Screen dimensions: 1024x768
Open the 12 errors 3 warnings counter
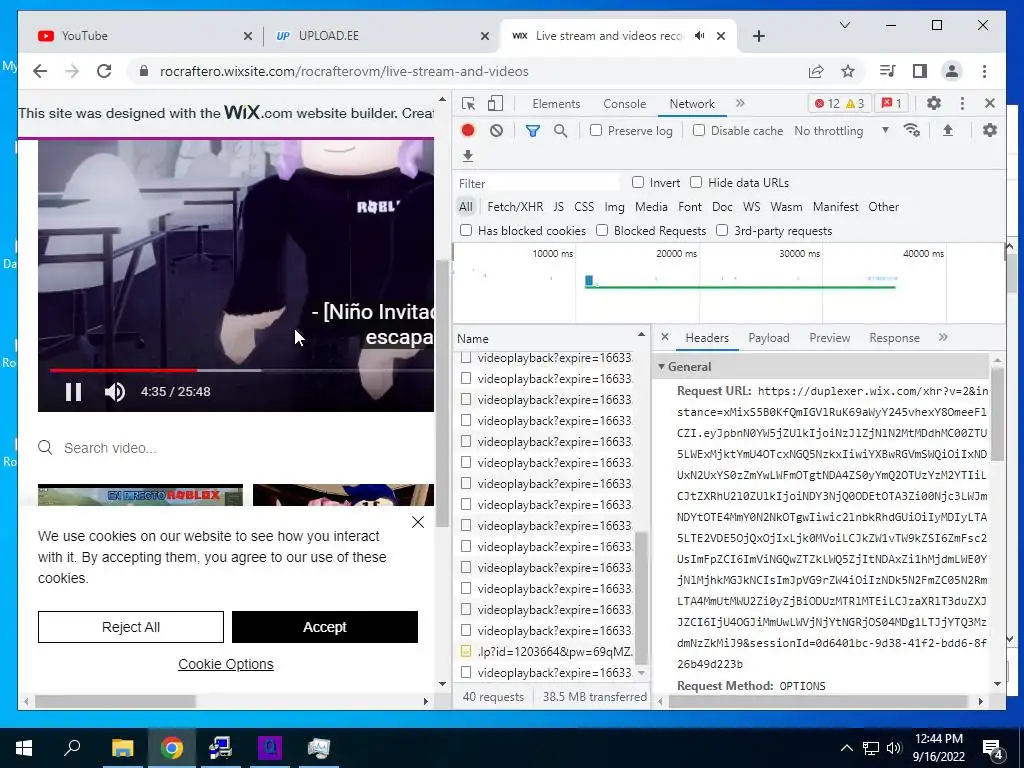(x=839, y=103)
